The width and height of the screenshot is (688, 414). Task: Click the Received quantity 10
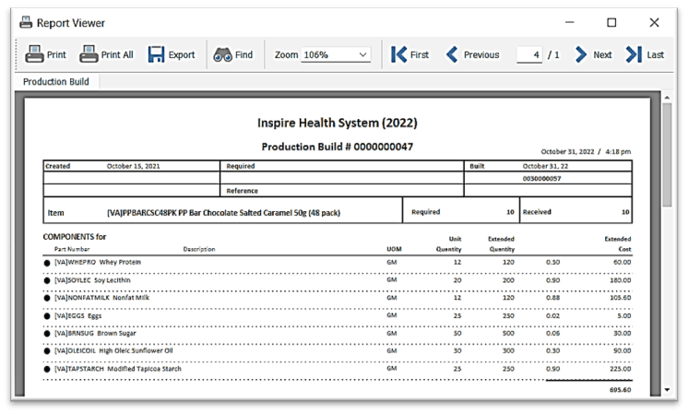(625, 212)
